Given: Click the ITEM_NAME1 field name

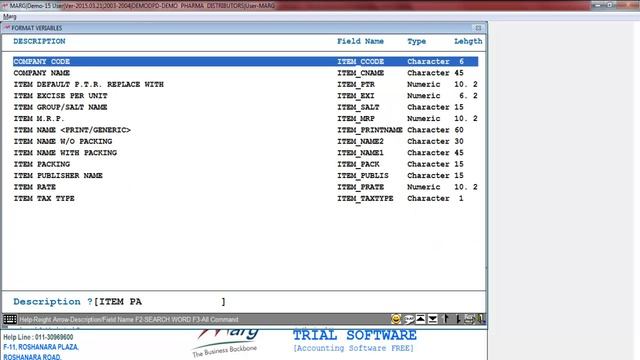Looking at the screenshot, I should pos(360,153).
